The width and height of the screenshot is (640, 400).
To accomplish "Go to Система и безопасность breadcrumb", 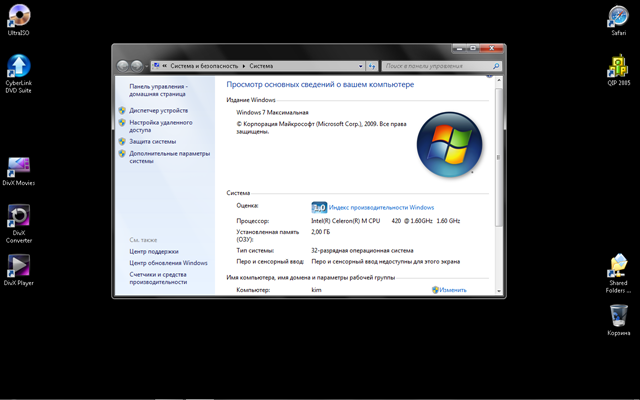I will tap(204, 66).
